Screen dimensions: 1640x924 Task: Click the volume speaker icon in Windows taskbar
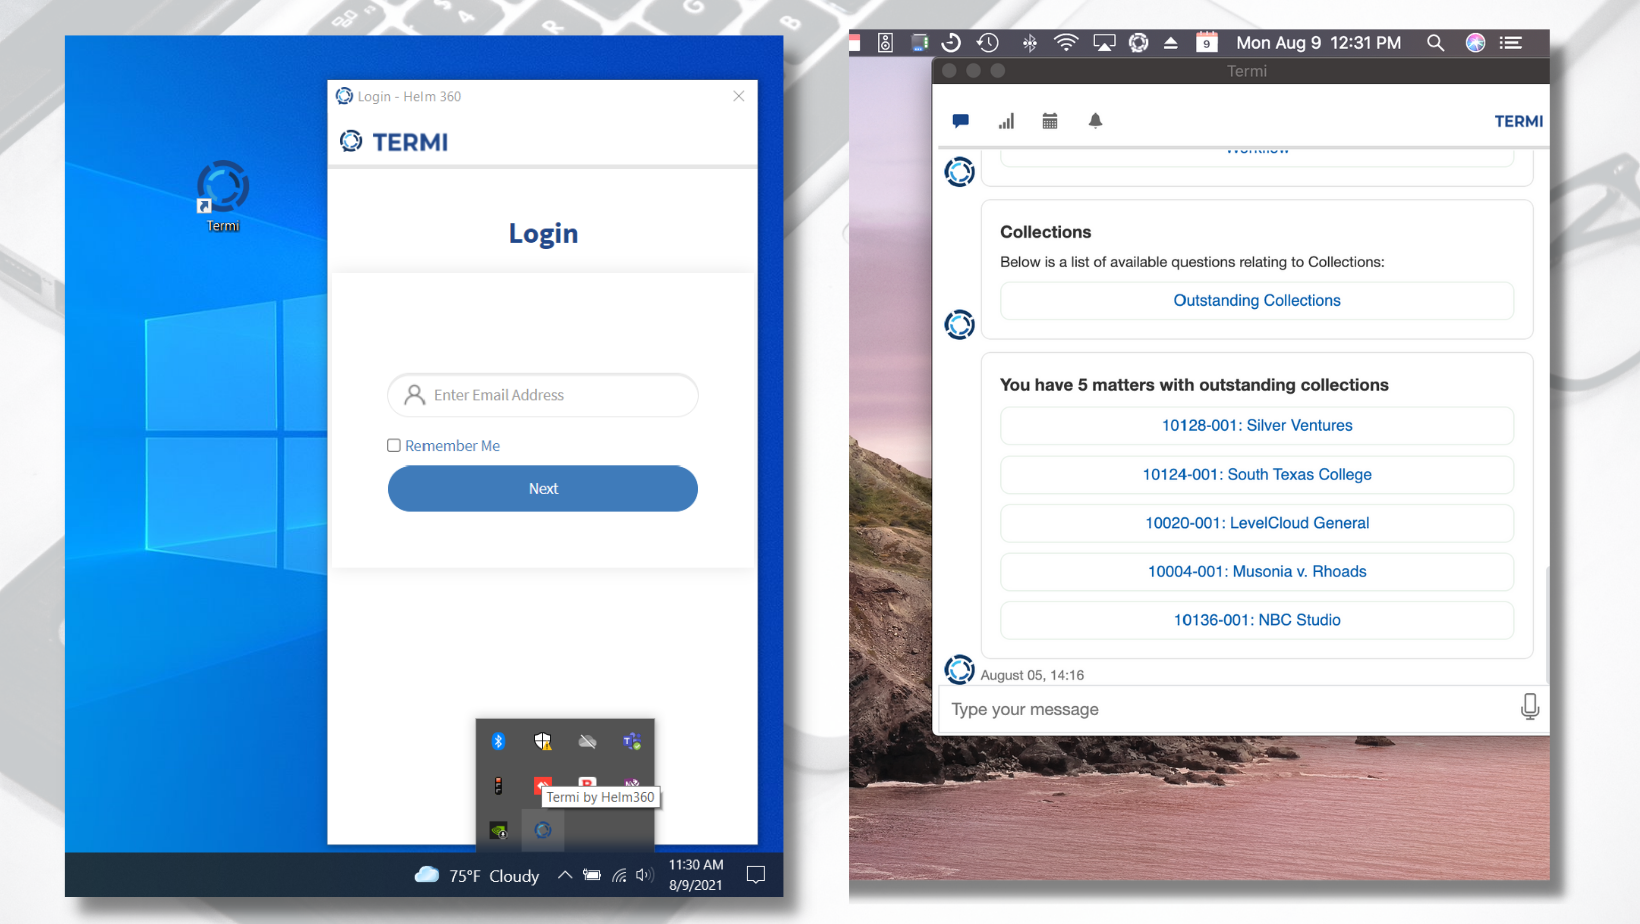click(x=644, y=875)
